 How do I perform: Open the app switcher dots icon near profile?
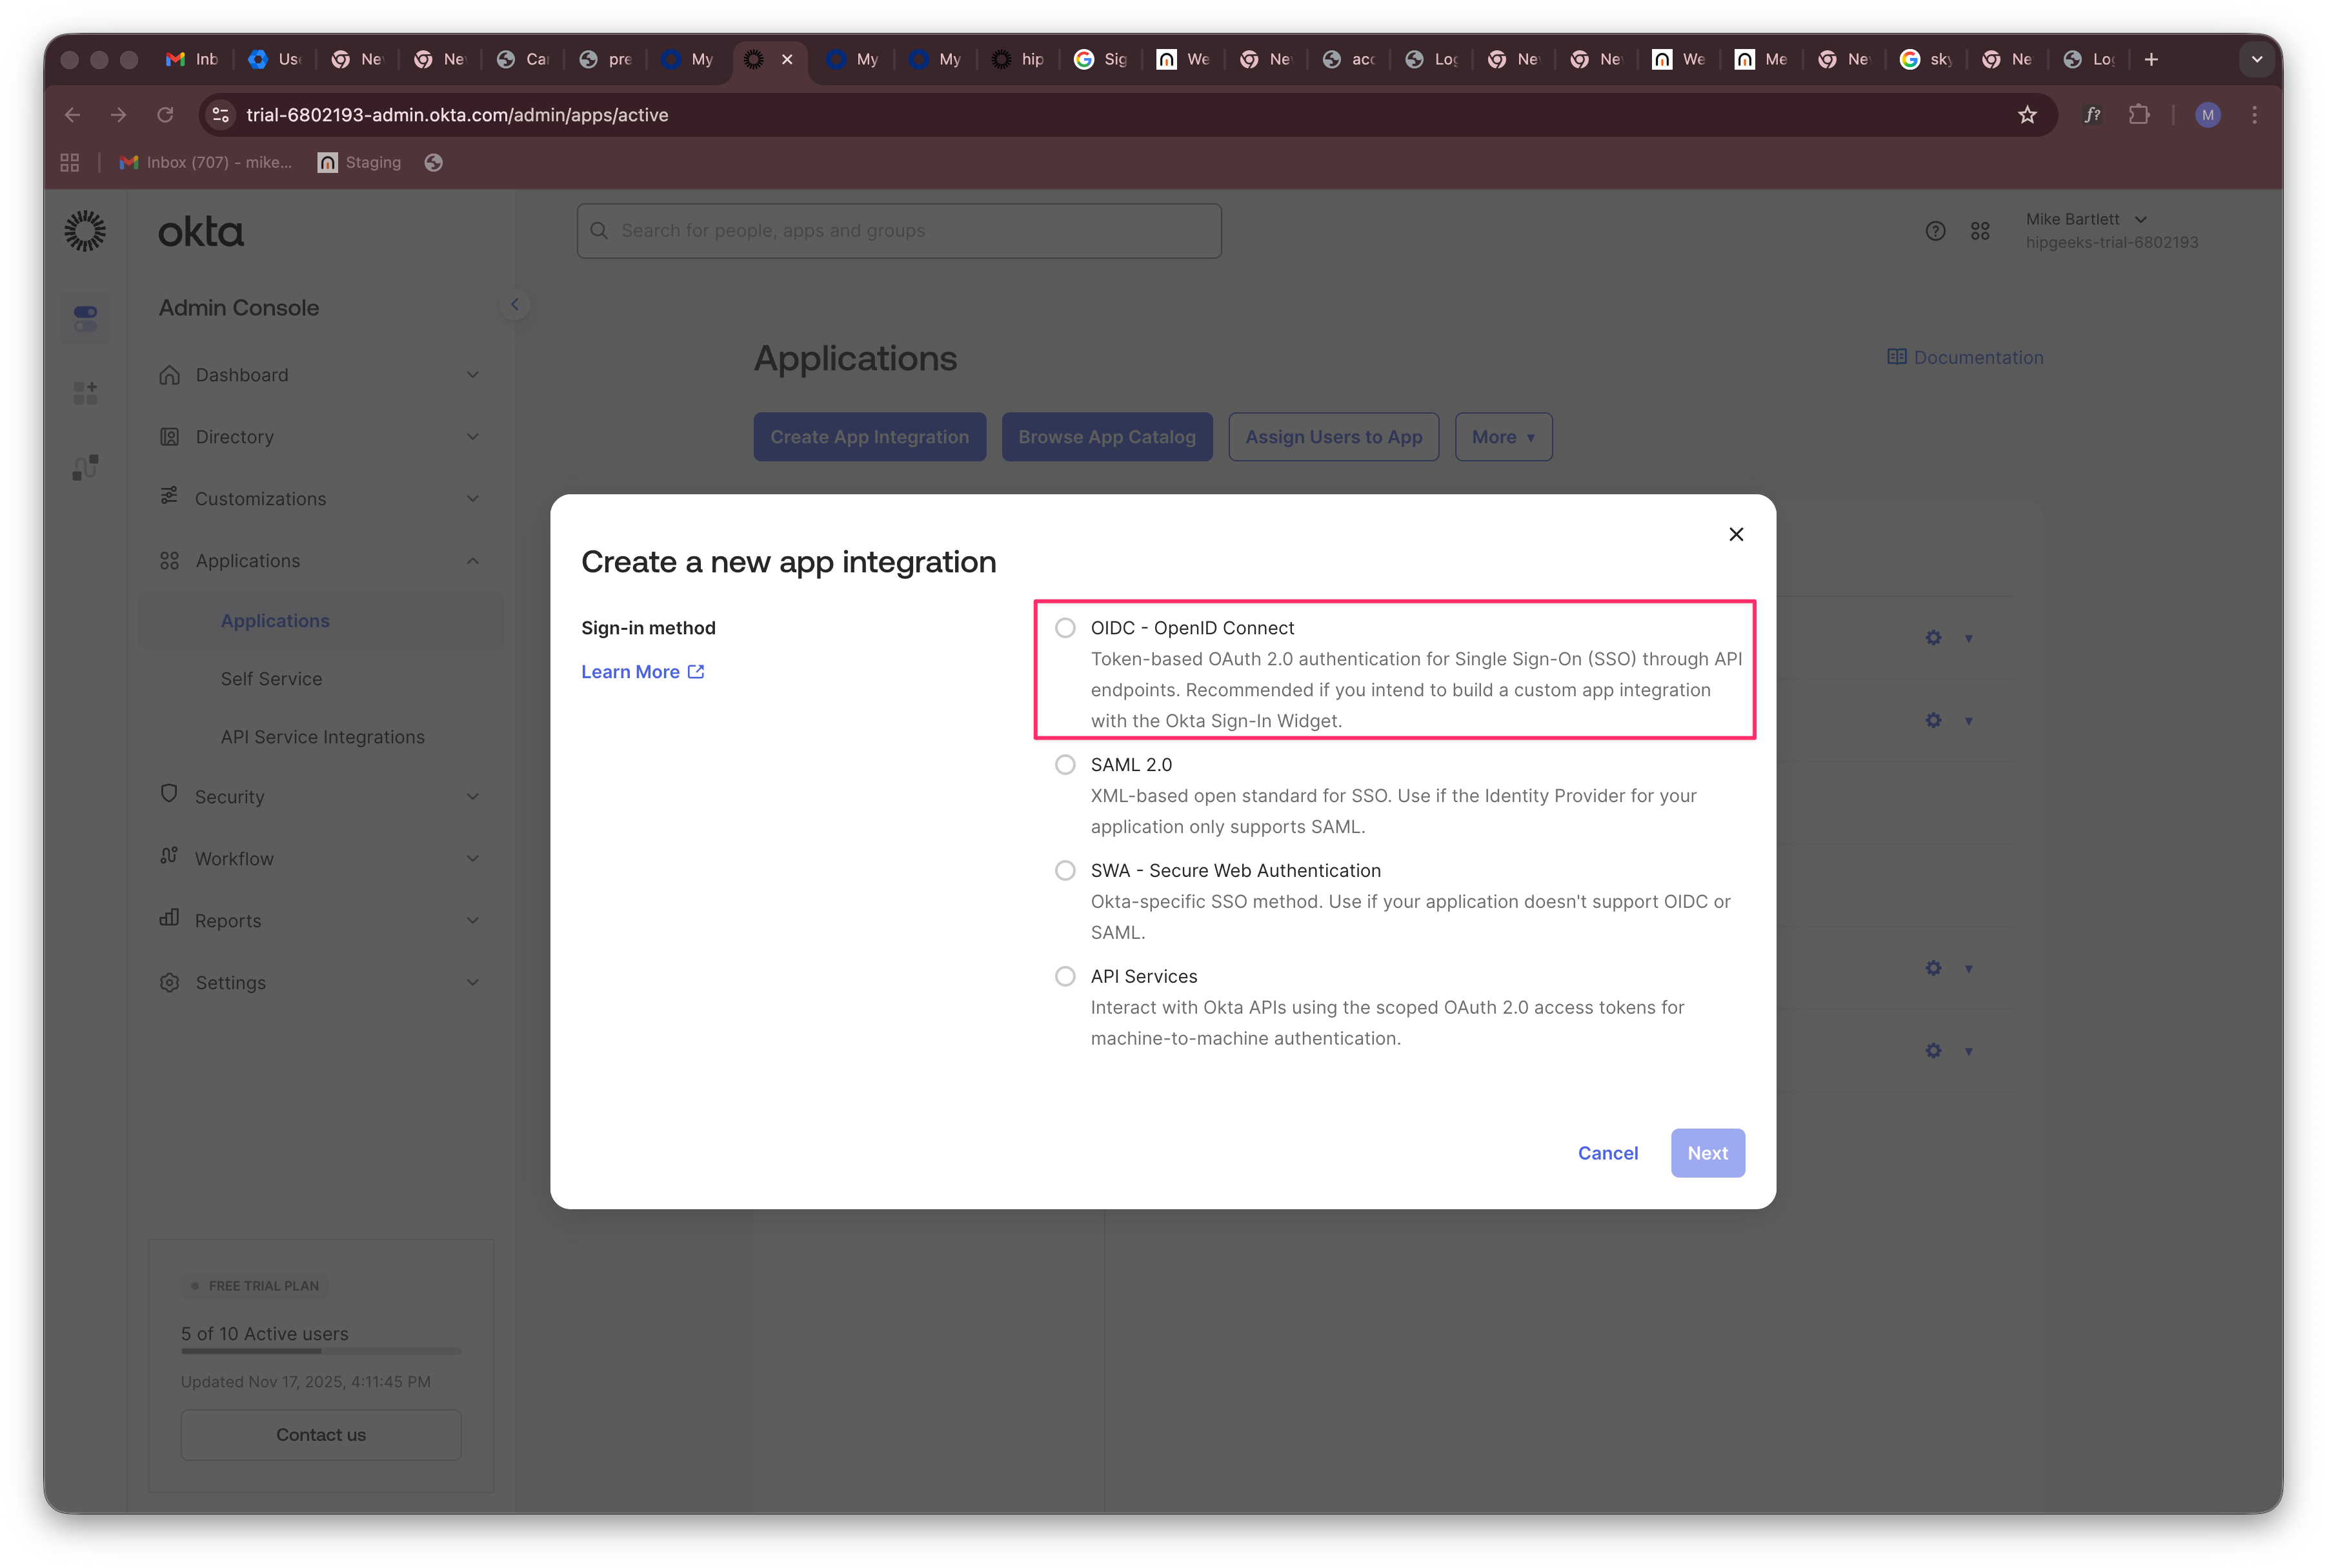[1981, 230]
